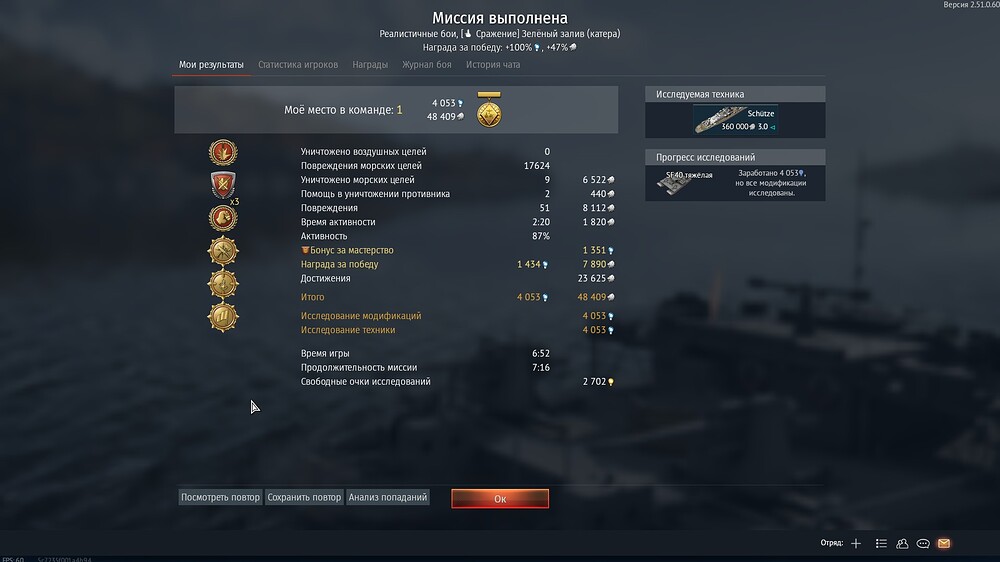Click the gold order medal beside team place
Image resolution: width=1000 pixels, height=562 pixels.
click(x=489, y=110)
